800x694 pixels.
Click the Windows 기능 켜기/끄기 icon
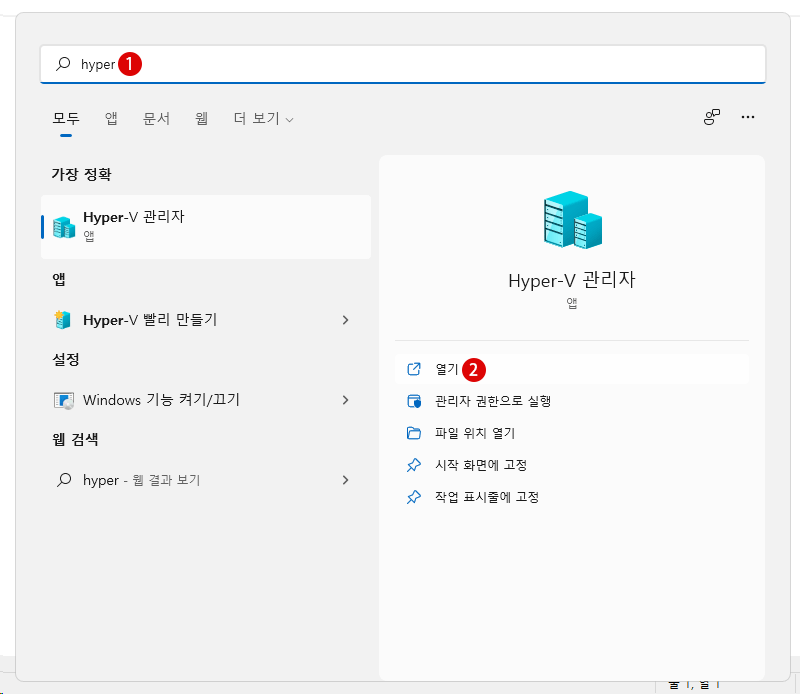64,401
